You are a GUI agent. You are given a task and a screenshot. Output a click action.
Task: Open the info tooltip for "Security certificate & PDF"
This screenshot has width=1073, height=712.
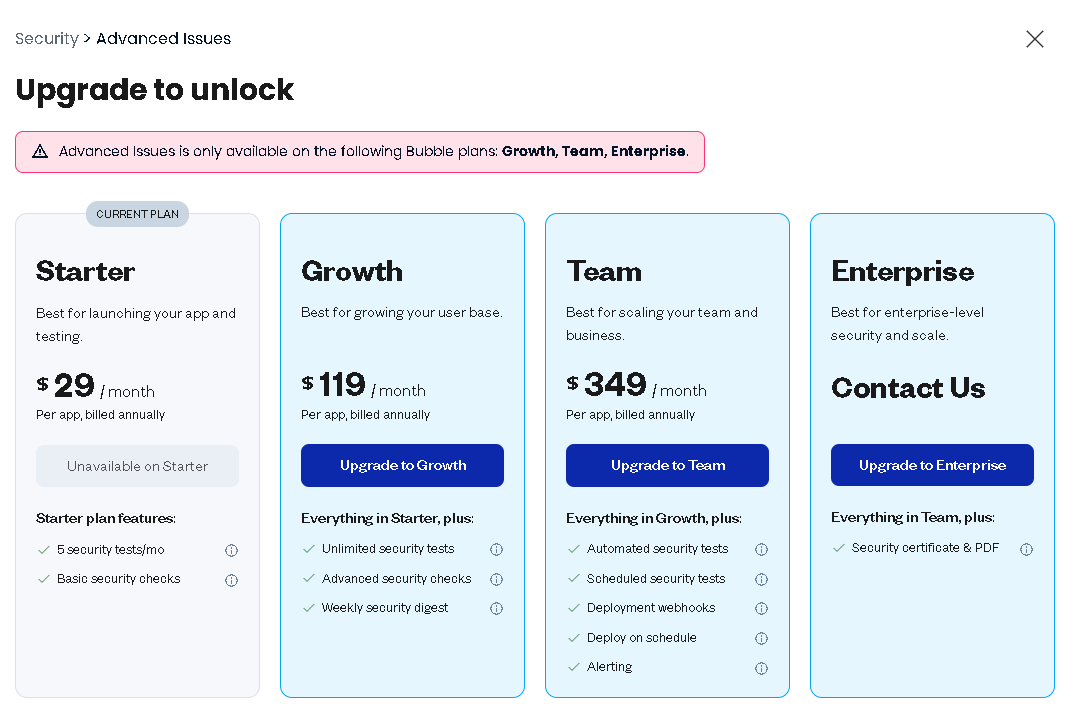(x=1026, y=548)
